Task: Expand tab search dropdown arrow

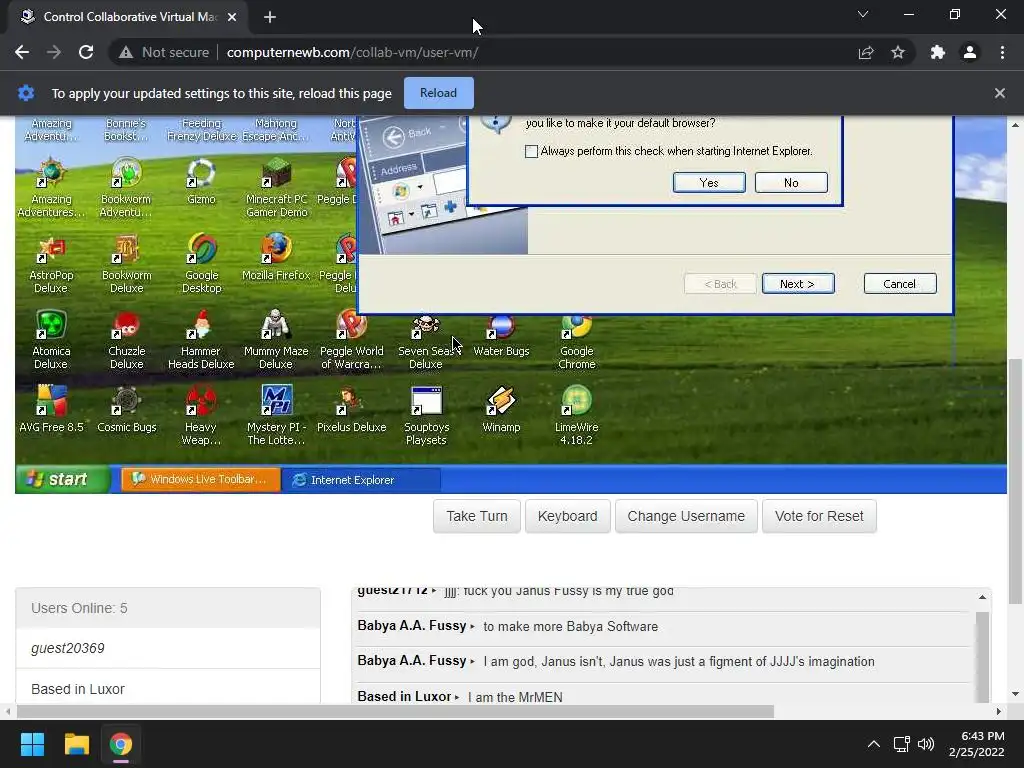Action: [x=863, y=14]
